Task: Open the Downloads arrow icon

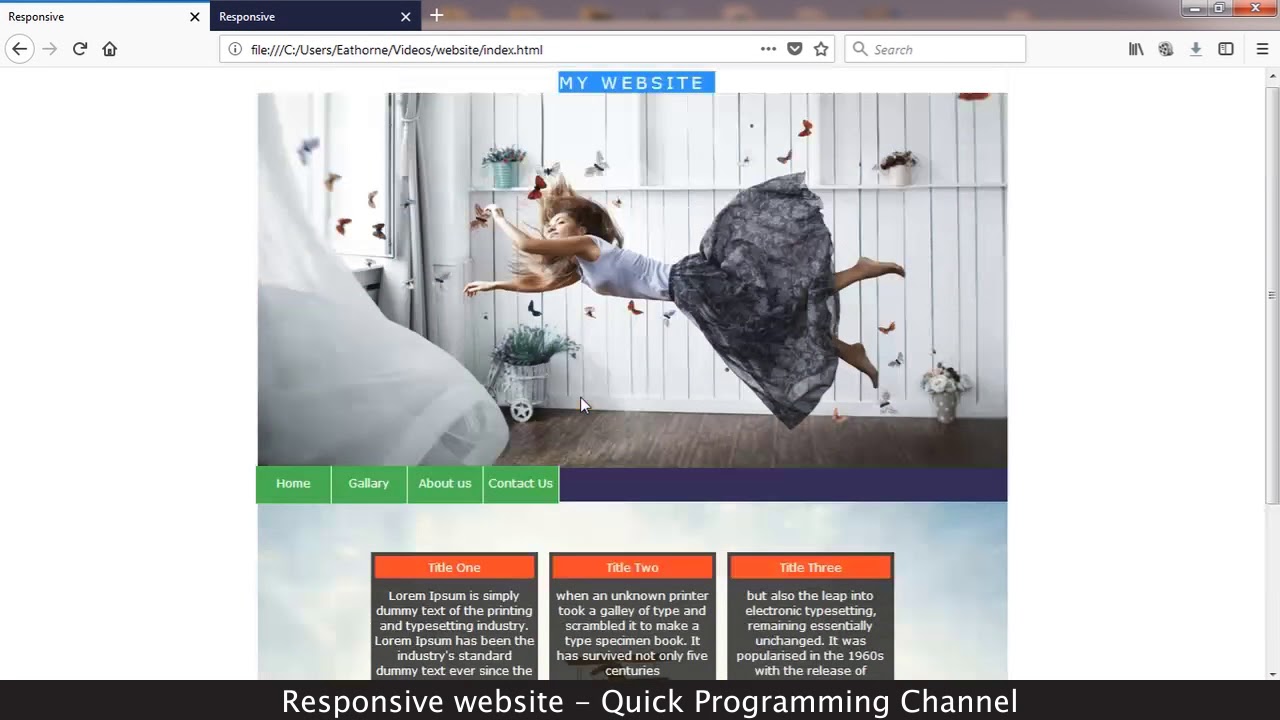Action: click(1196, 49)
